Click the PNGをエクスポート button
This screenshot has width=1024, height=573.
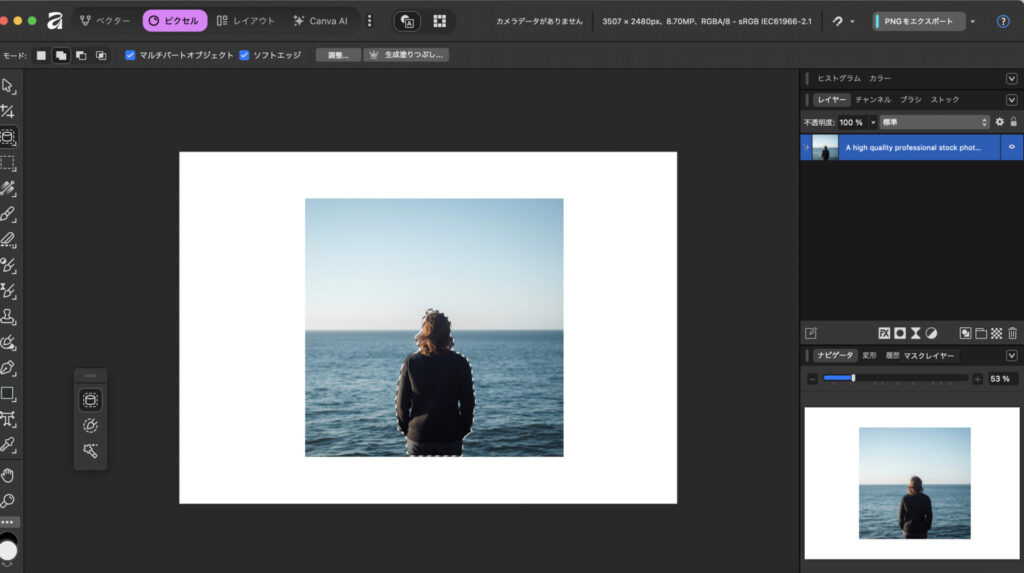pyautogui.click(x=918, y=21)
